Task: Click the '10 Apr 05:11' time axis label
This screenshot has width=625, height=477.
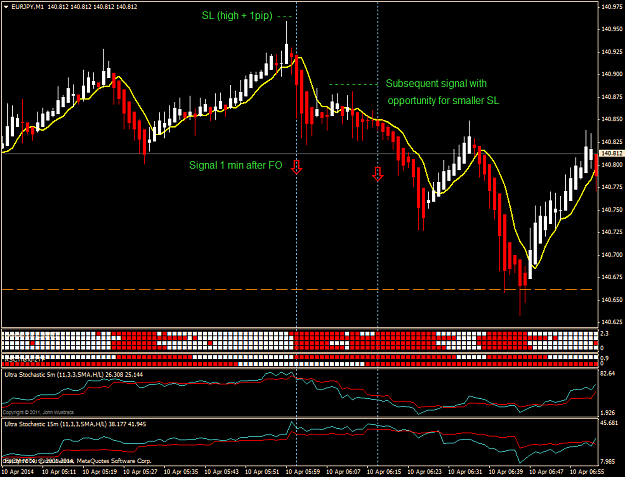Action: (59, 472)
